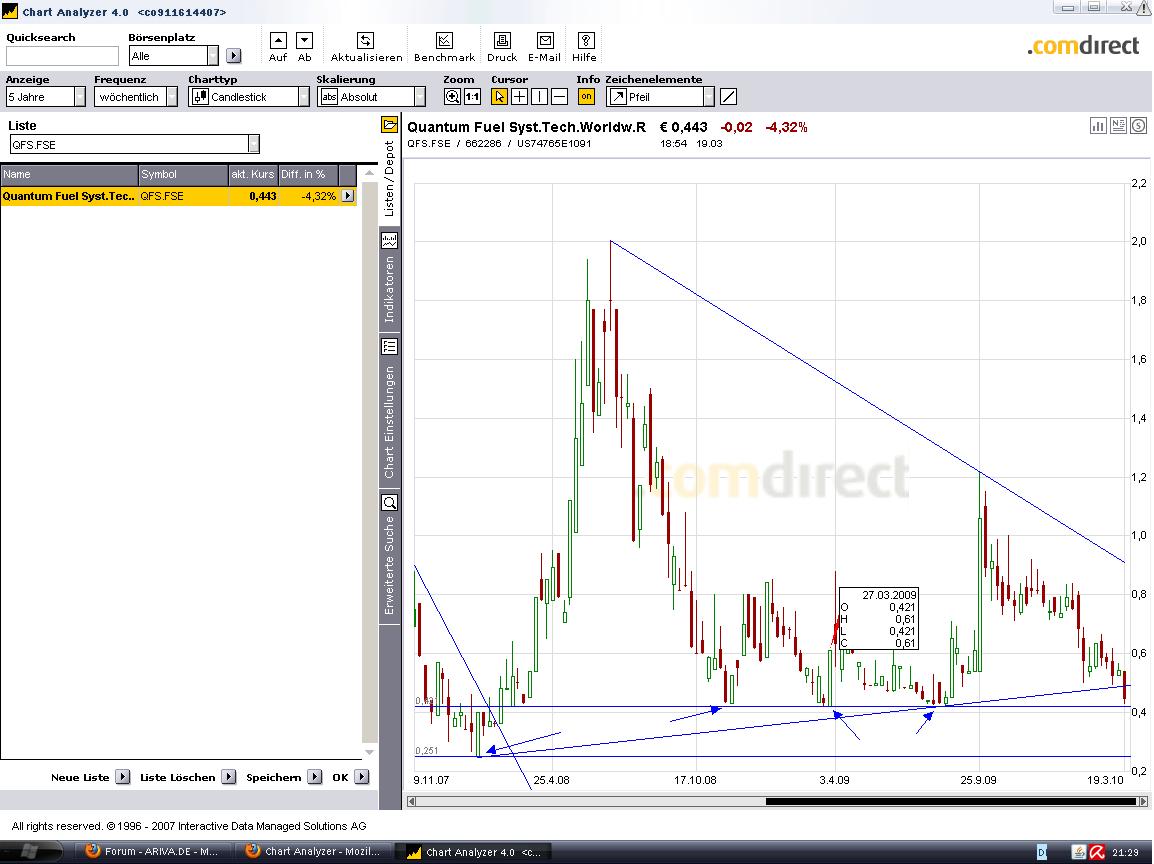
Task: Open the Hilfe help icon
Action: 586,41
